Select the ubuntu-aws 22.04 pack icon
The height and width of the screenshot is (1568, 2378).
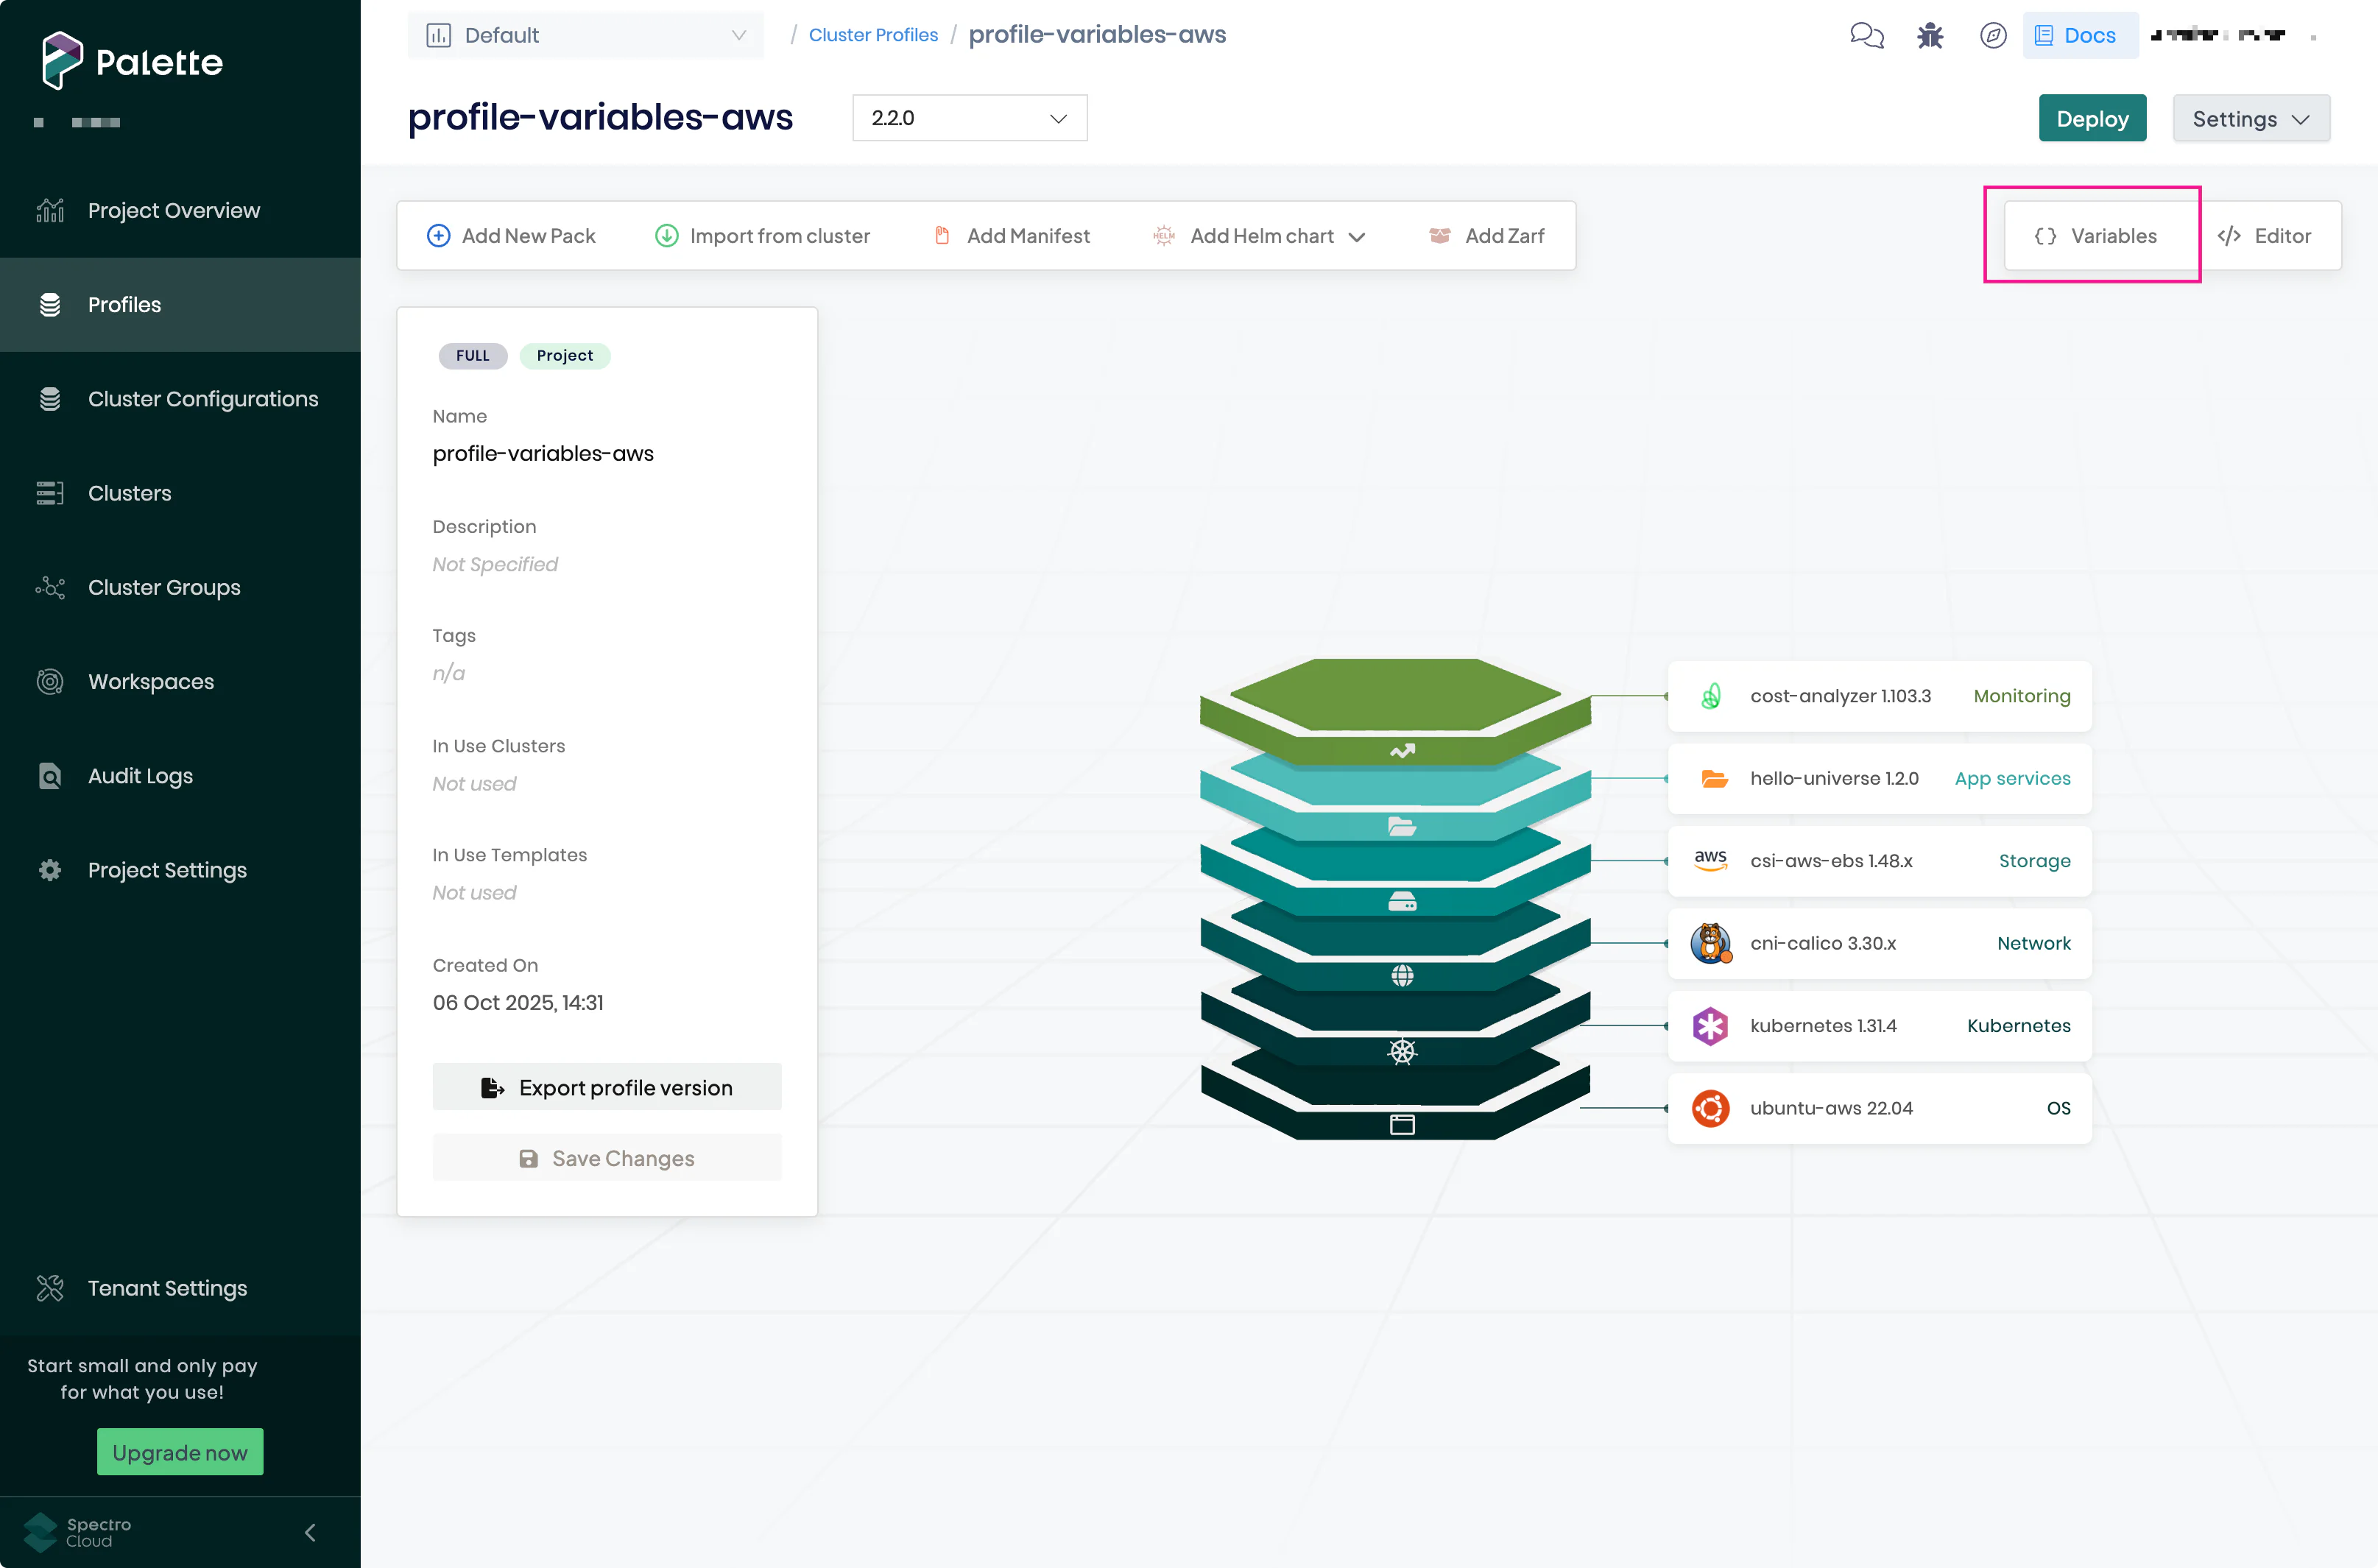[x=1710, y=1108]
